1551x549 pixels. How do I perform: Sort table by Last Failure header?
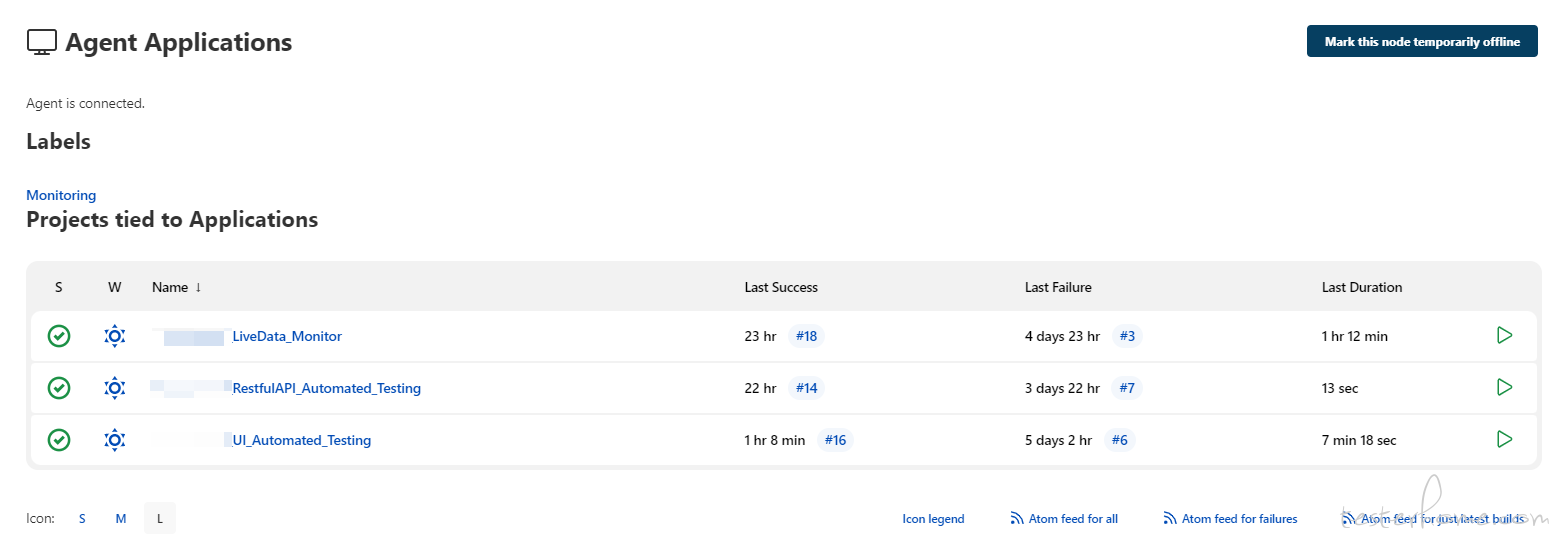pyautogui.click(x=1058, y=287)
